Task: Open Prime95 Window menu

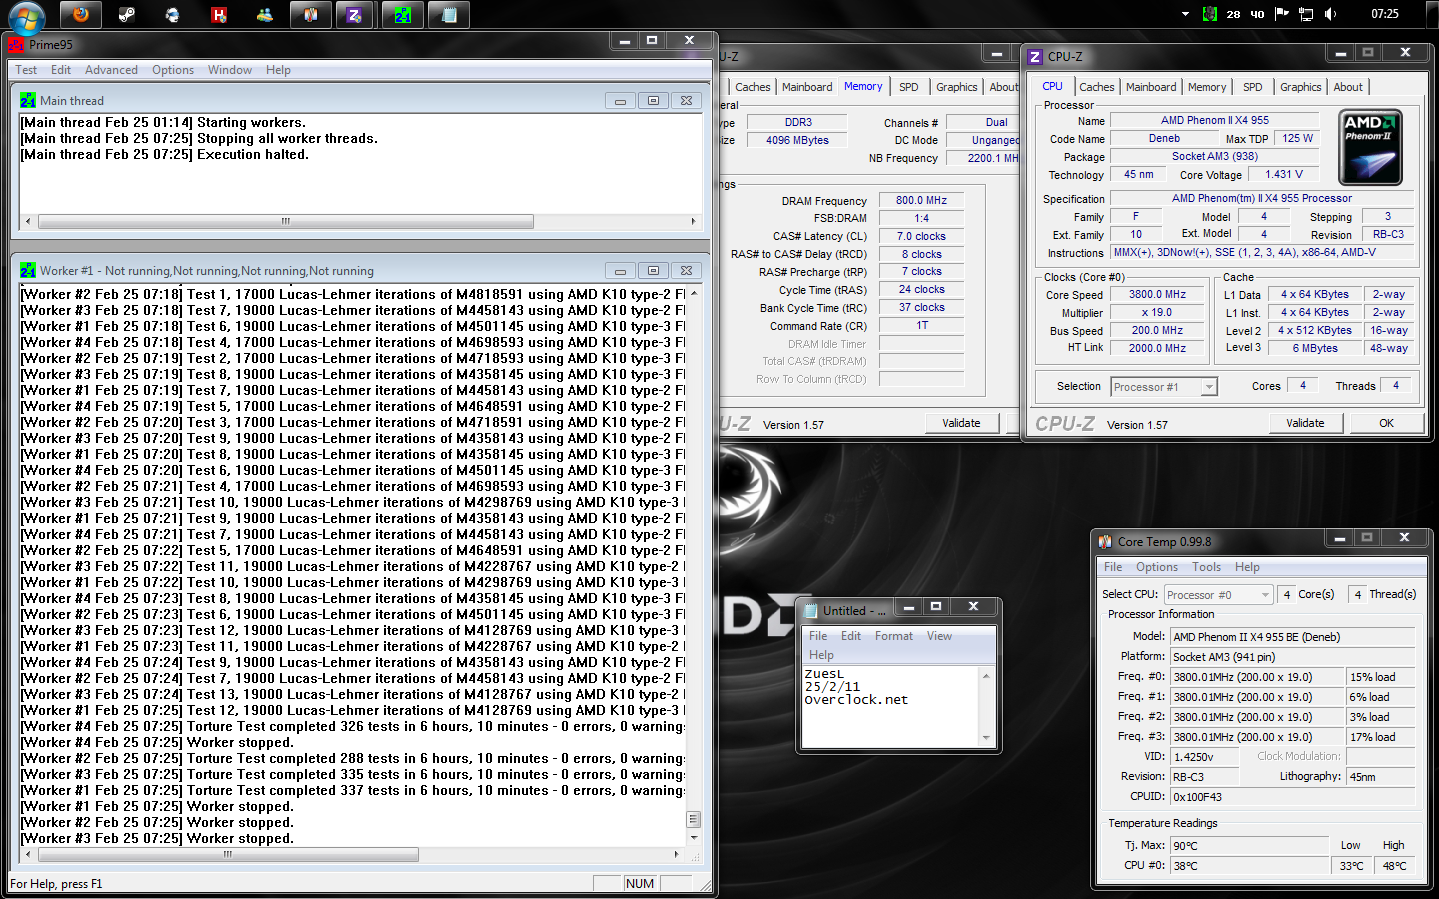Action: [230, 70]
